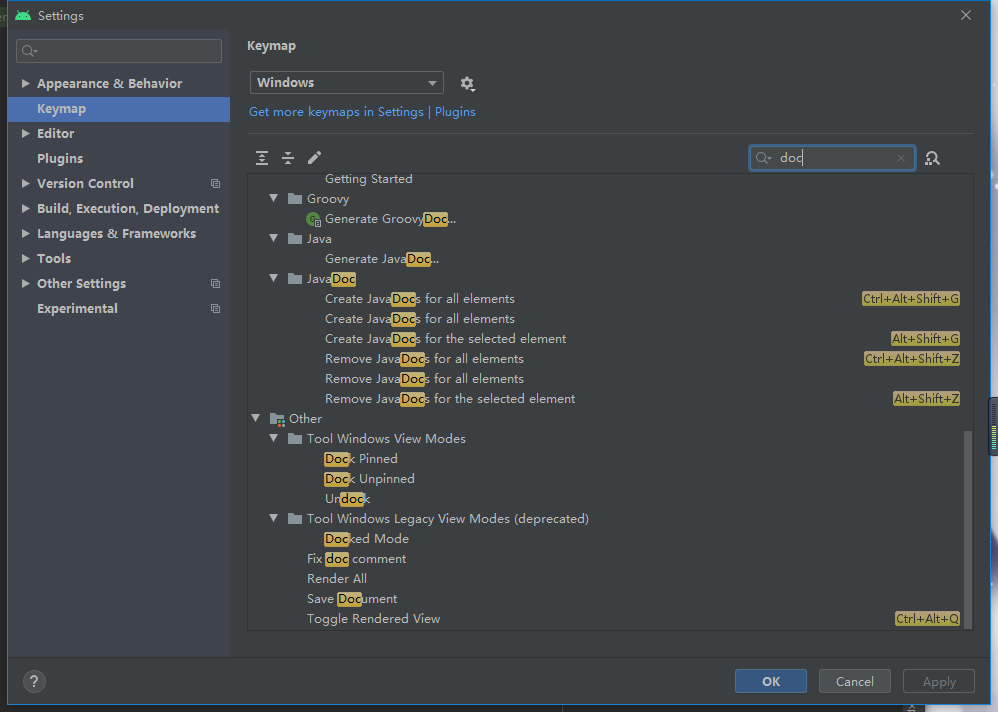
Task: Select Generate GroovyDoc... action
Action: click(390, 219)
